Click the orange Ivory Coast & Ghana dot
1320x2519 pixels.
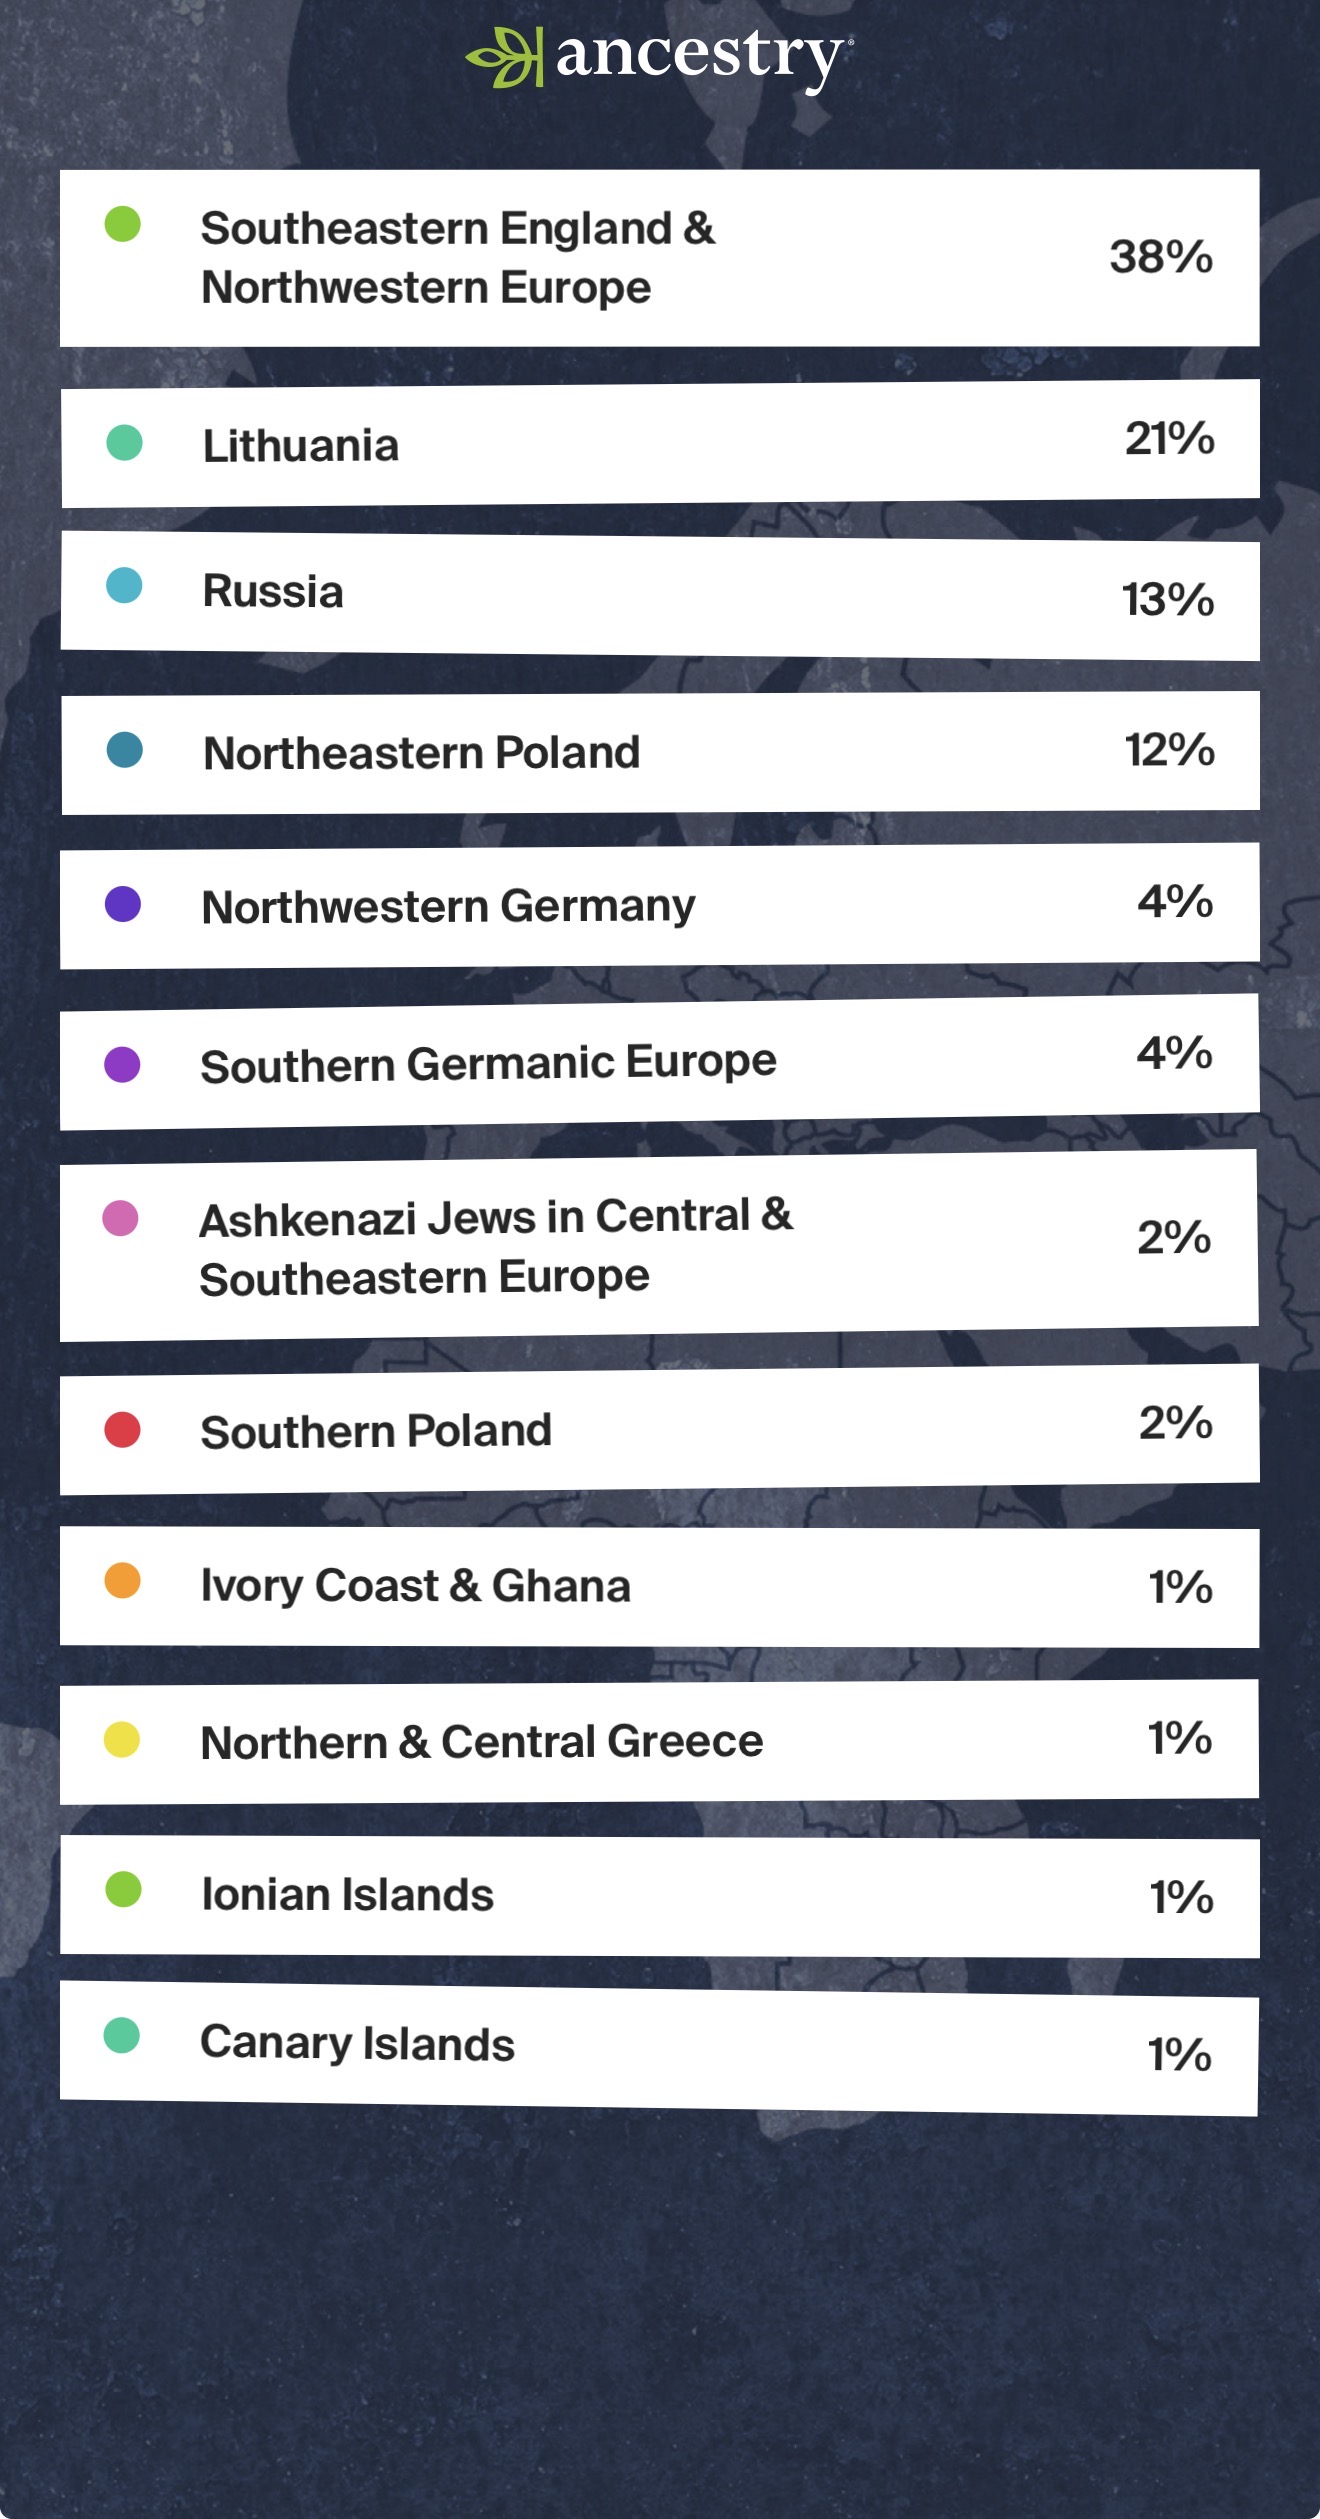coord(122,1581)
